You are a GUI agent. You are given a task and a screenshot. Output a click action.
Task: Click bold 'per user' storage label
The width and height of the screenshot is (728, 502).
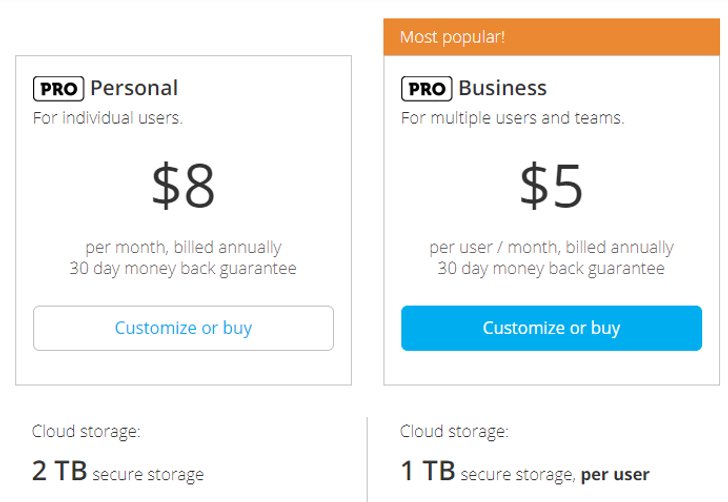click(x=615, y=475)
